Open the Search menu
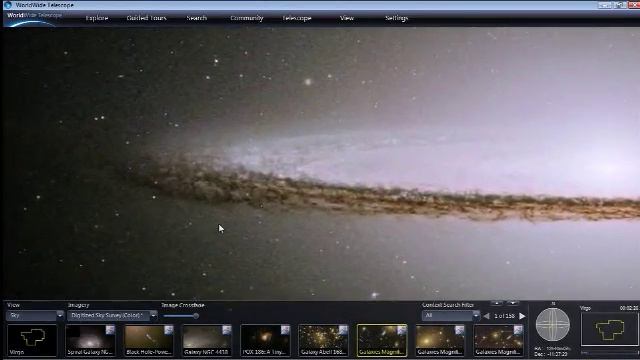The image size is (640, 360). click(197, 18)
